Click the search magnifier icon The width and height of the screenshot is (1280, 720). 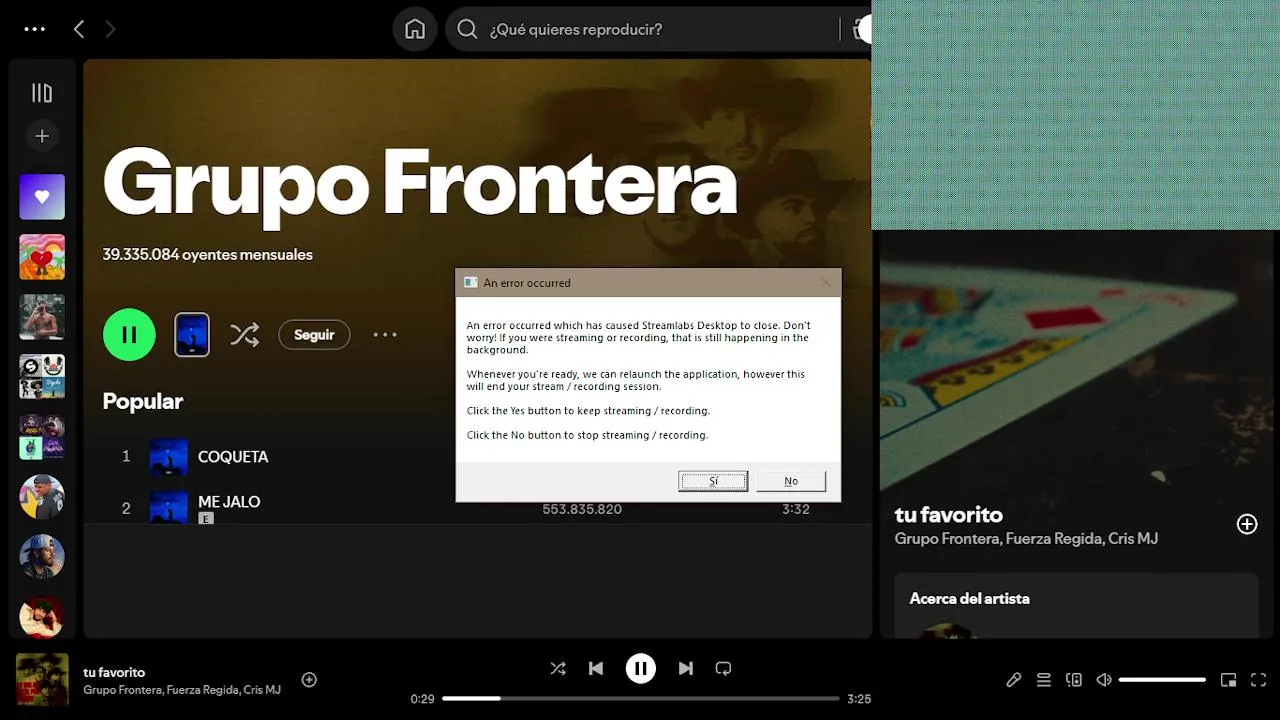(467, 29)
